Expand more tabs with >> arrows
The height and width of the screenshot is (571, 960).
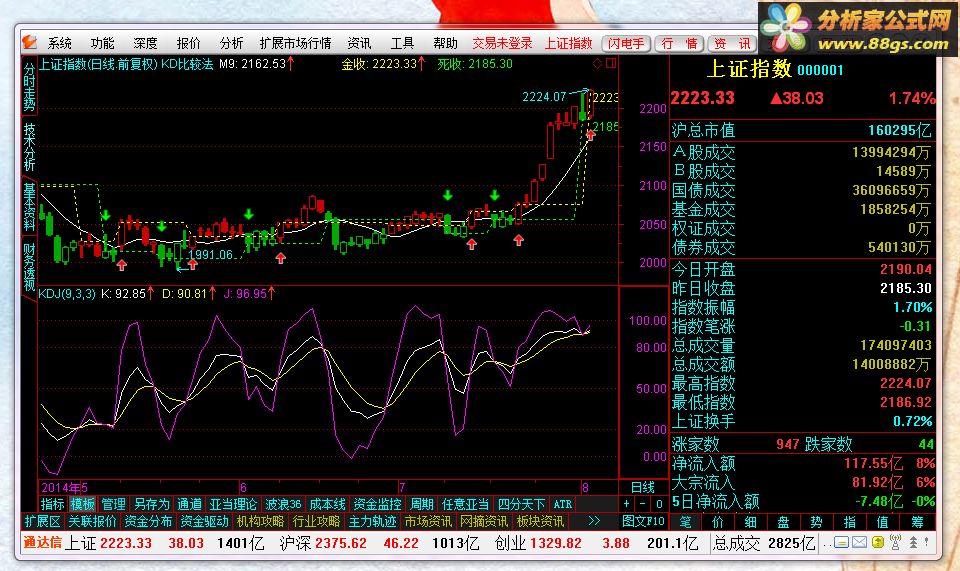pos(594,521)
